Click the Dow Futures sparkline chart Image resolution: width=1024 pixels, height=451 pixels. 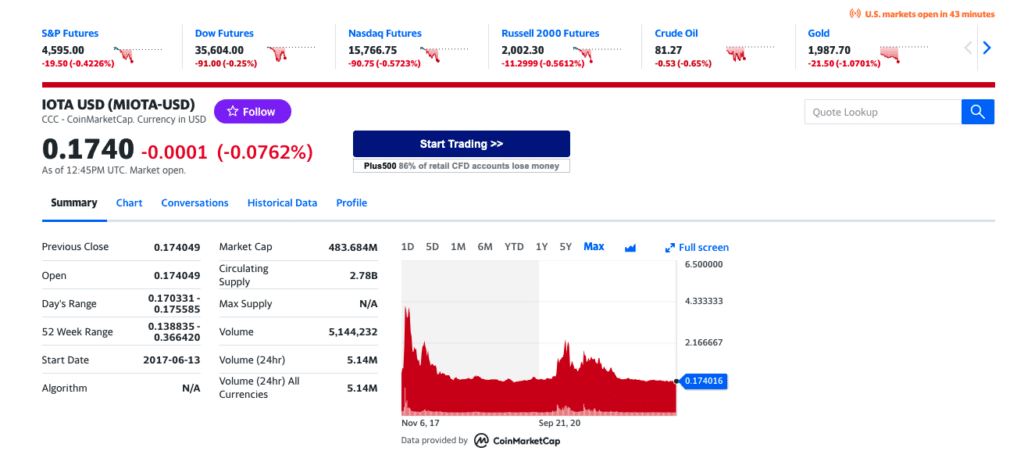pyautogui.click(x=291, y=54)
